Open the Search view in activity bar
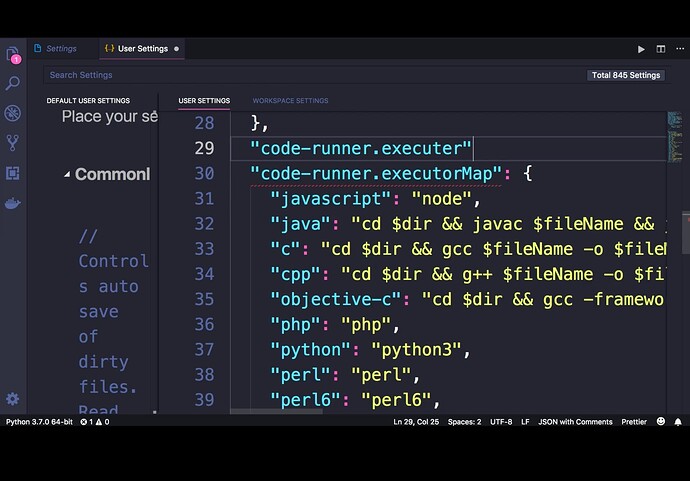This screenshot has width=690, height=481. coord(13,83)
